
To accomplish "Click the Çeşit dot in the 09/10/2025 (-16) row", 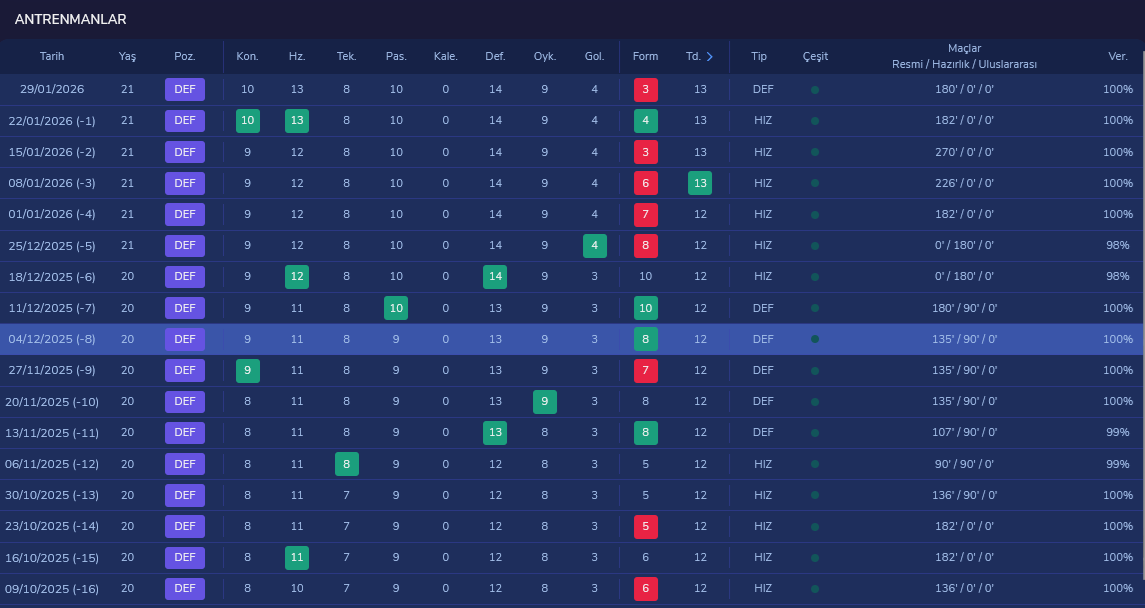I will (x=815, y=589).
